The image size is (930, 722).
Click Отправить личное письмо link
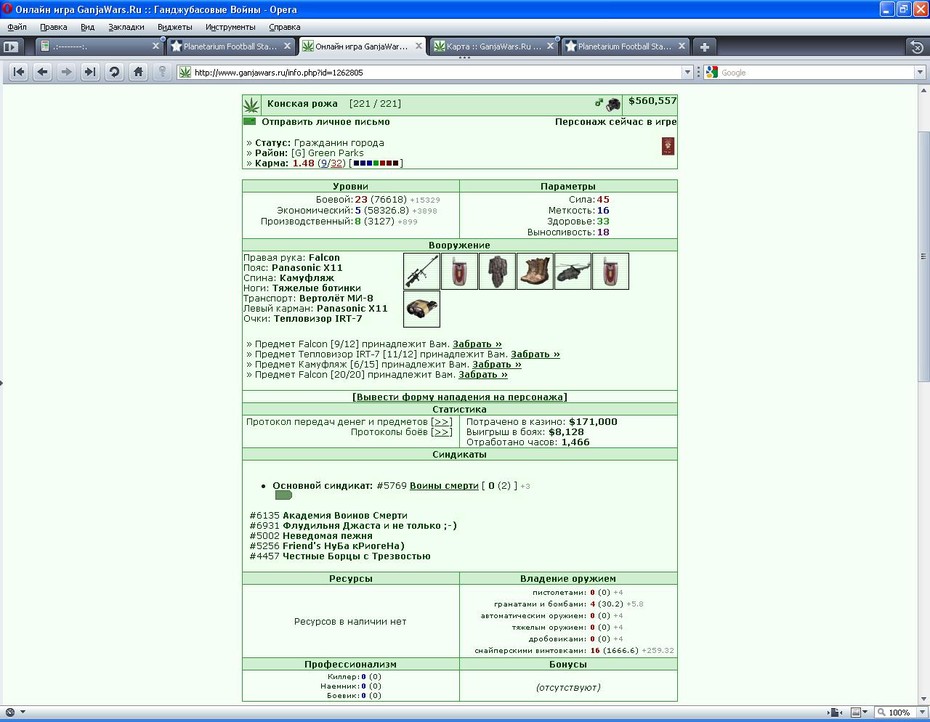326,122
